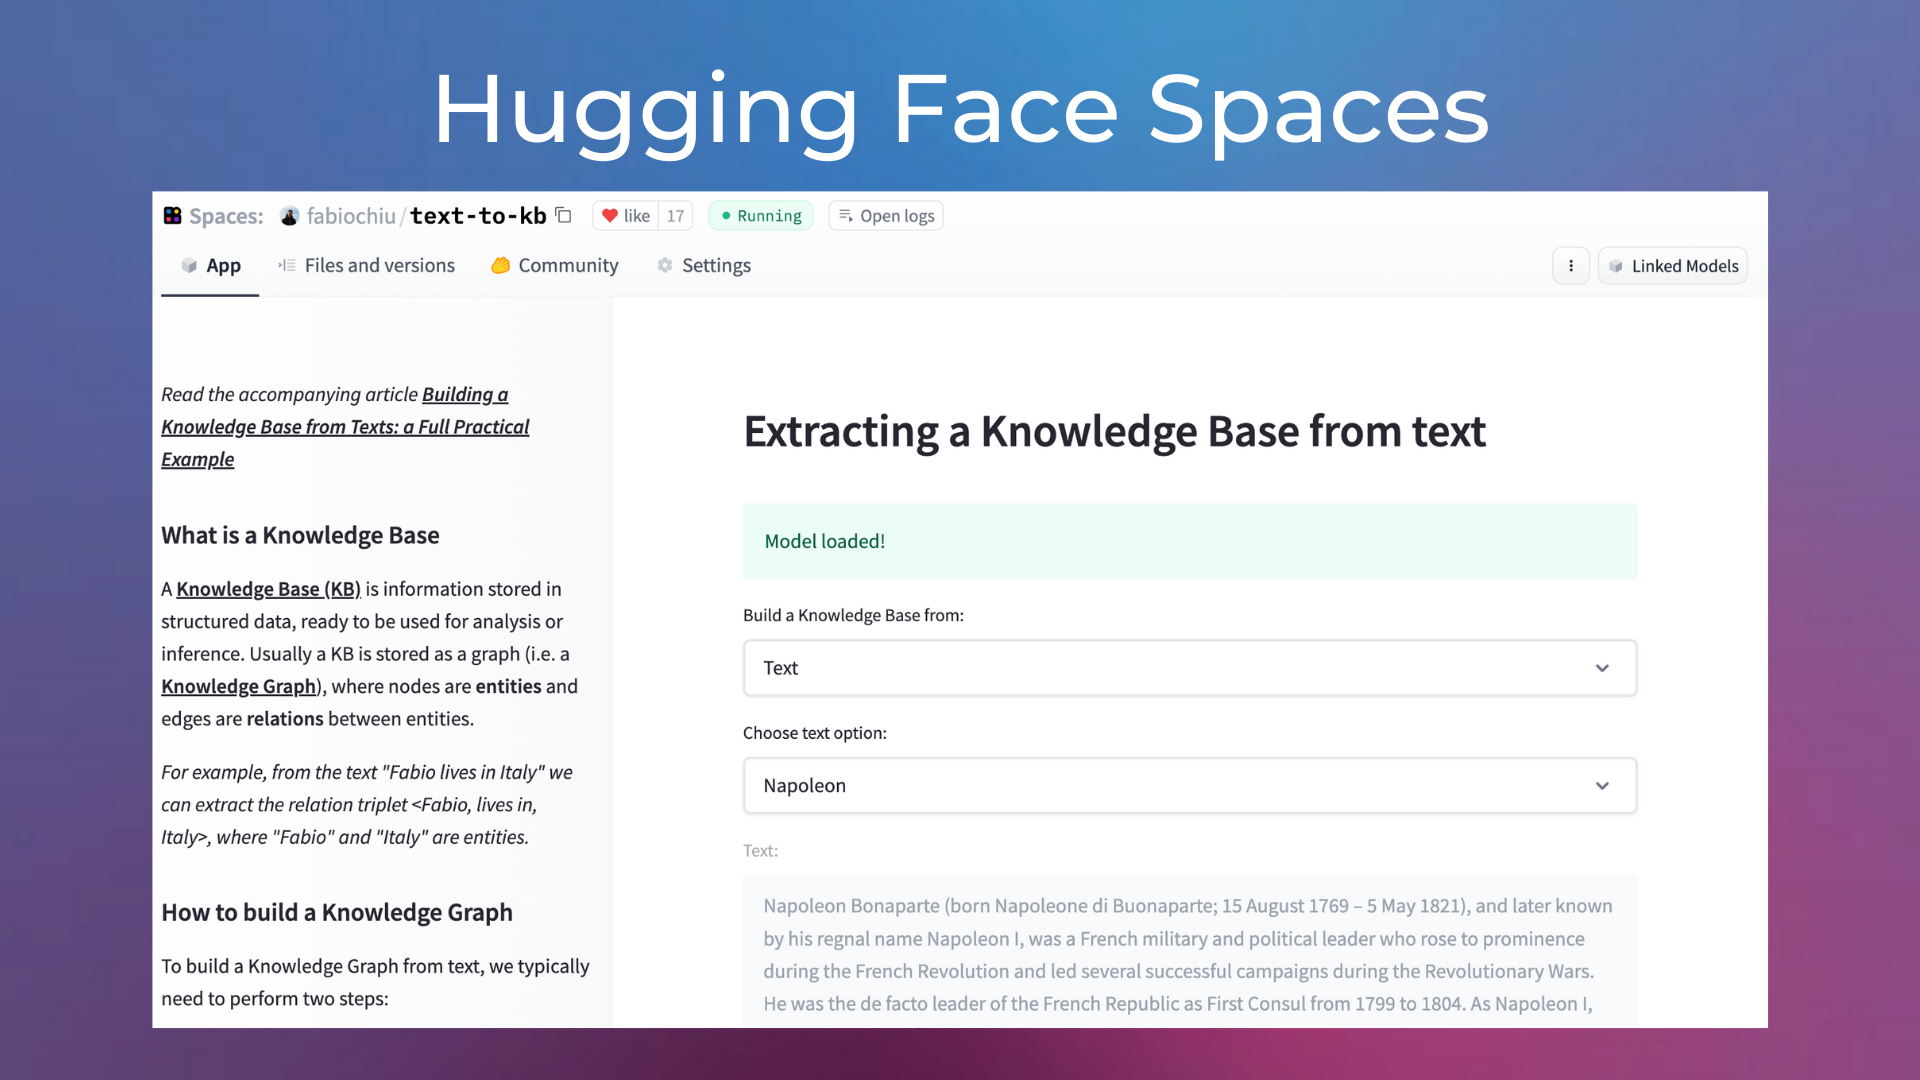Click the Open logs icon button
The height and width of the screenshot is (1080, 1920).
click(x=886, y=216)
